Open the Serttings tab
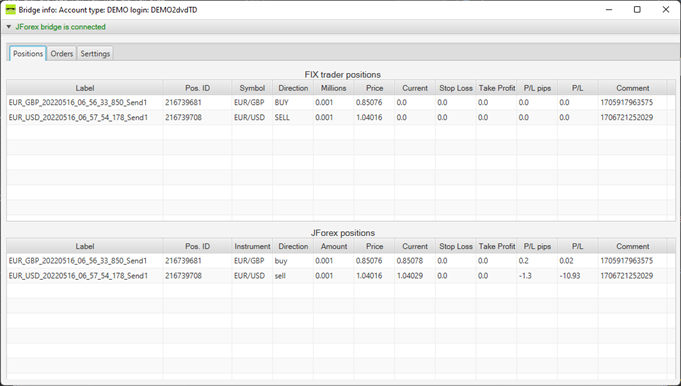This screenshot has width=681, height=386. click(x=95, y=53)
